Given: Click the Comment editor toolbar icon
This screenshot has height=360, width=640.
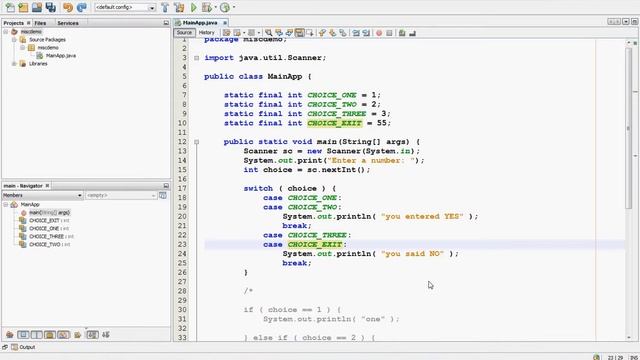Looking at the screenshot, I should point(402,33).
